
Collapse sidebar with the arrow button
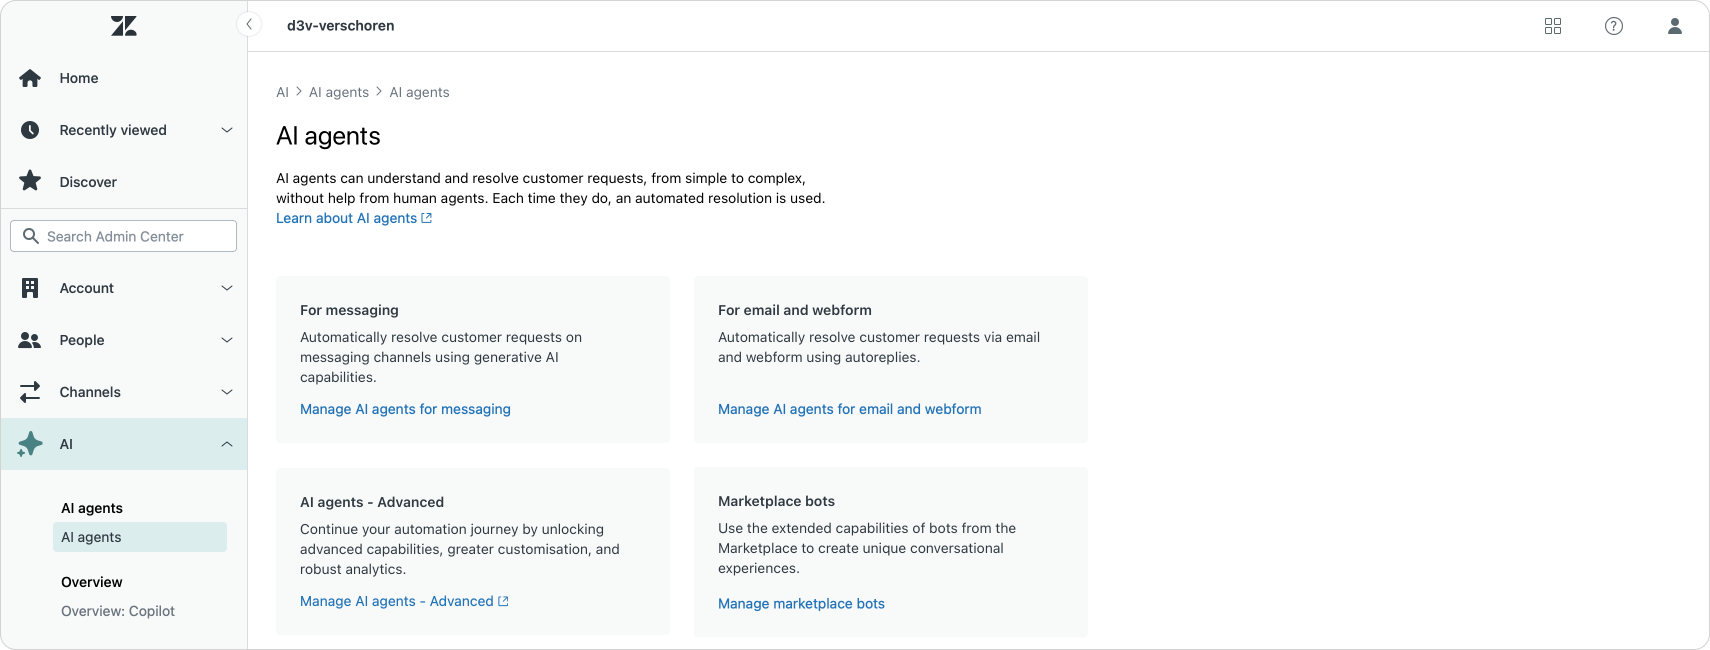[249, 24]
